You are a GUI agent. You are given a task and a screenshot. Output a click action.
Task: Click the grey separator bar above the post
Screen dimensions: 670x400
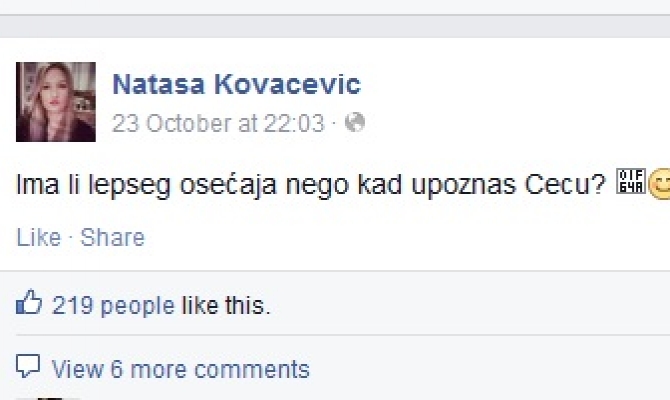click(335, 26)
